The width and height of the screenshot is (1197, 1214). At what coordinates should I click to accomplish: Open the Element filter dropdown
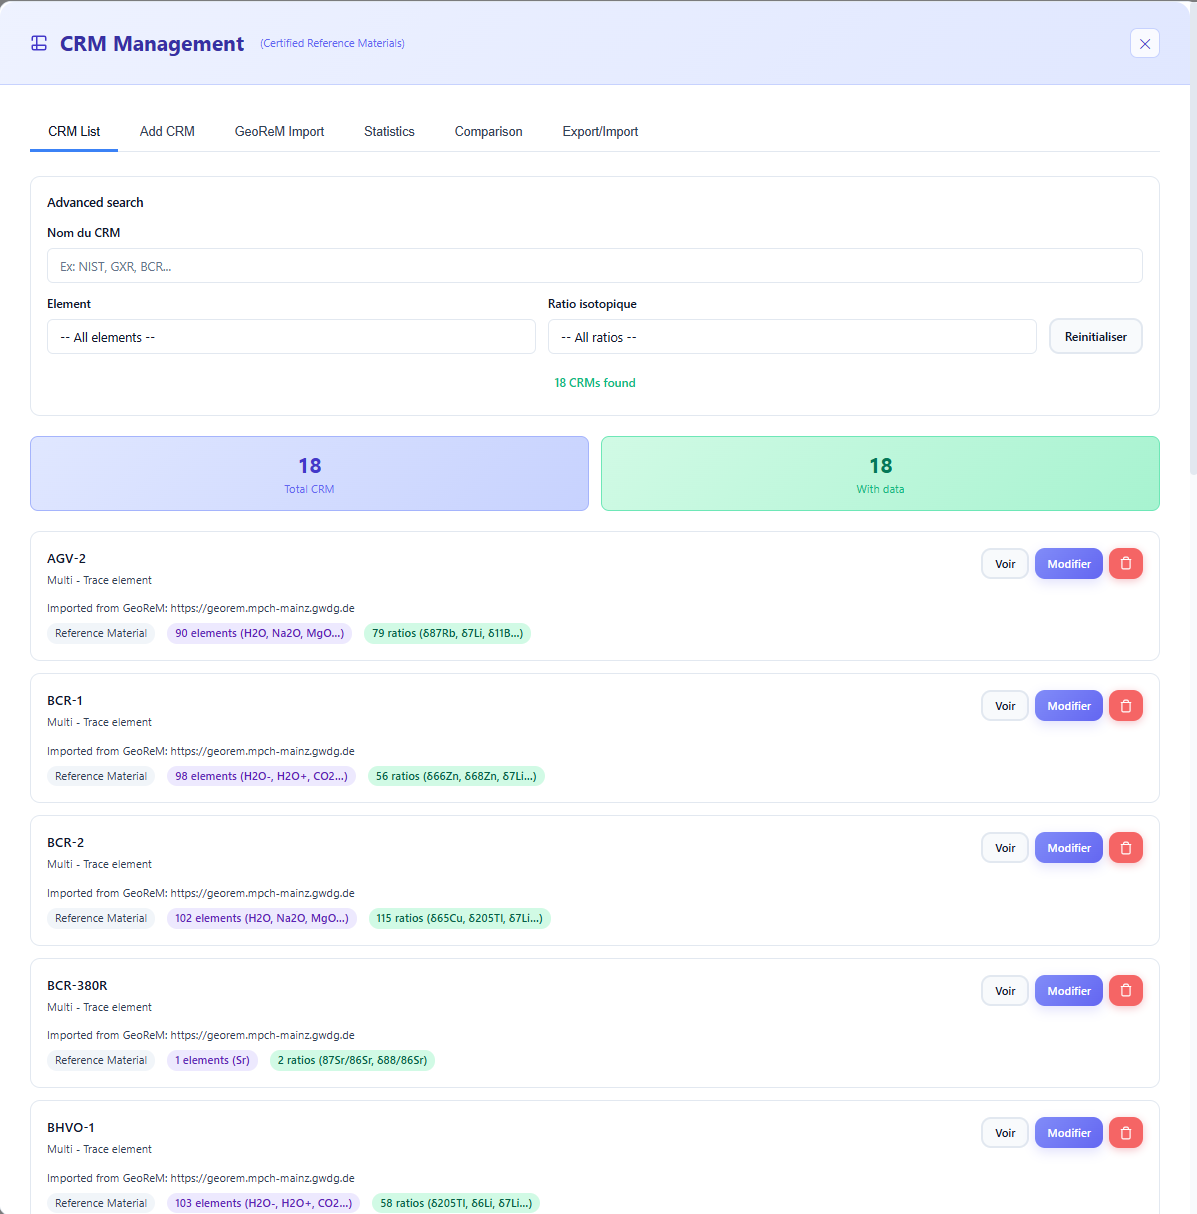pyautogui.click(x=291, y=337)
